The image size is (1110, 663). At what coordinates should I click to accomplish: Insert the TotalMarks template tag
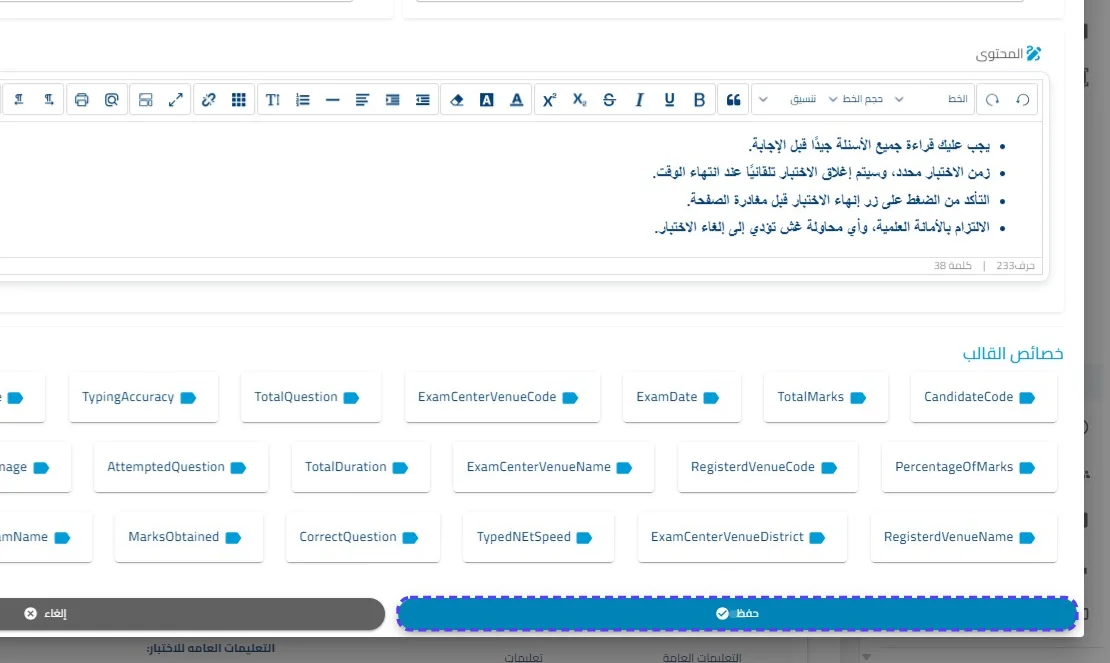click(x=825, y=397)
